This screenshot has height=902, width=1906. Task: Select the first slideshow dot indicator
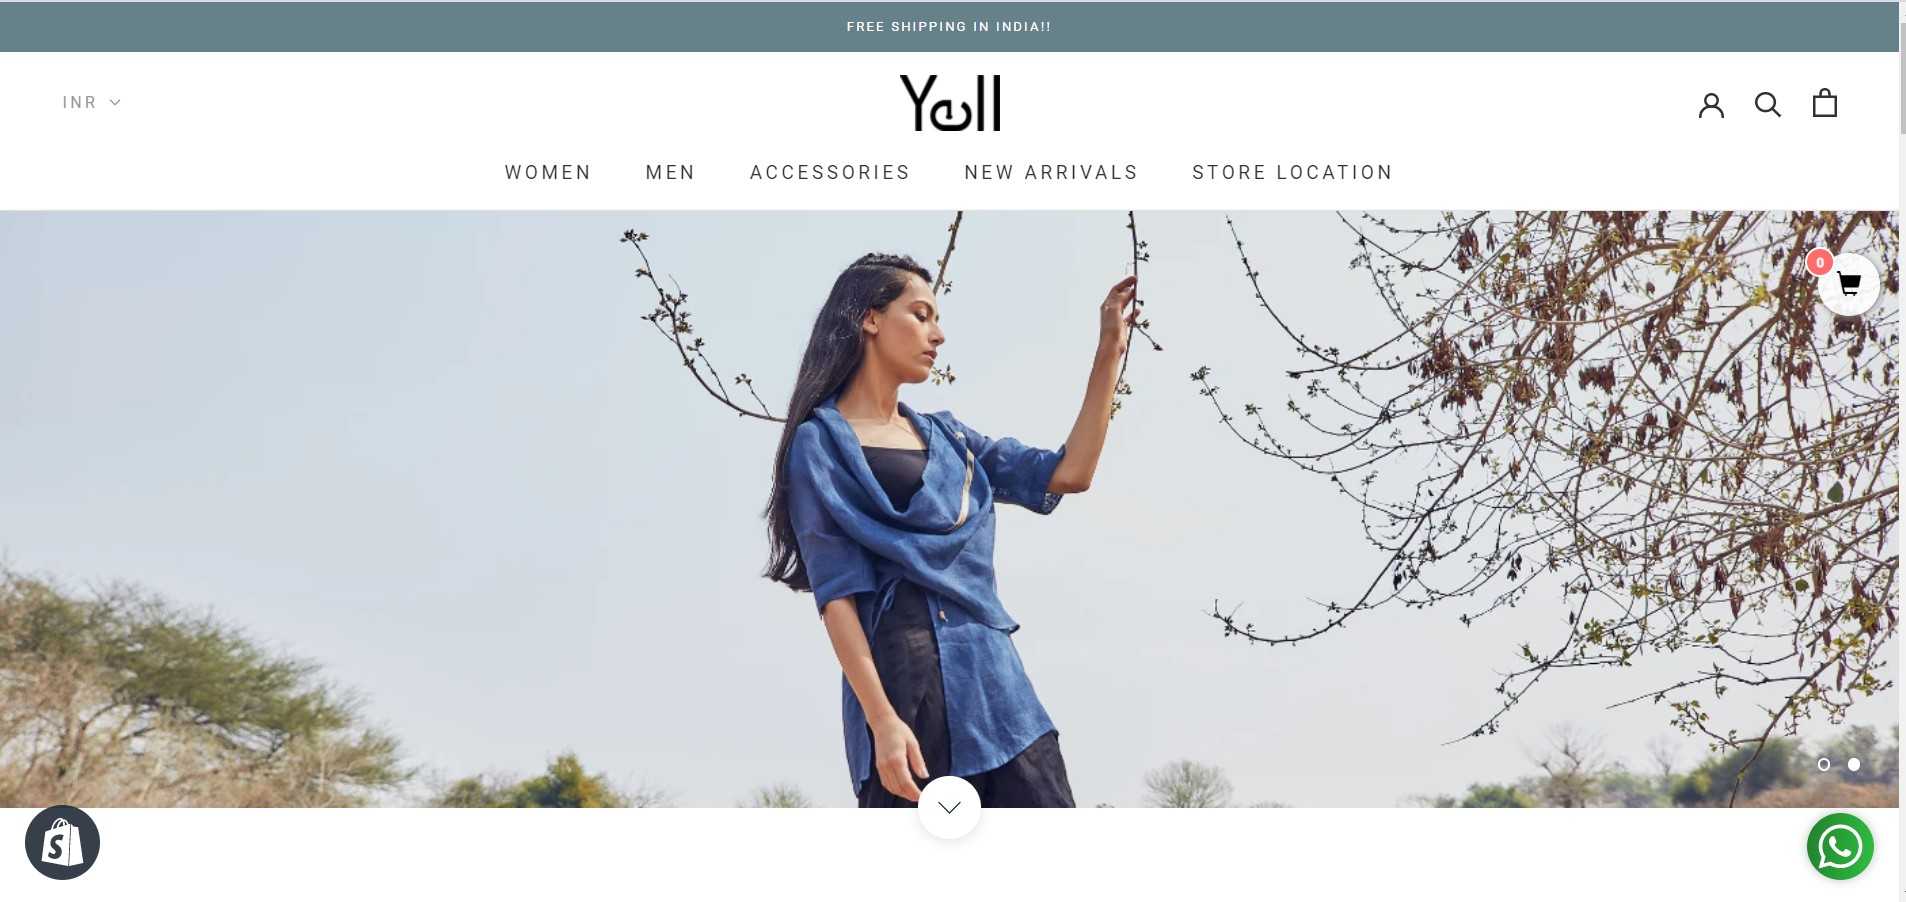click(x=1824, y=764)
